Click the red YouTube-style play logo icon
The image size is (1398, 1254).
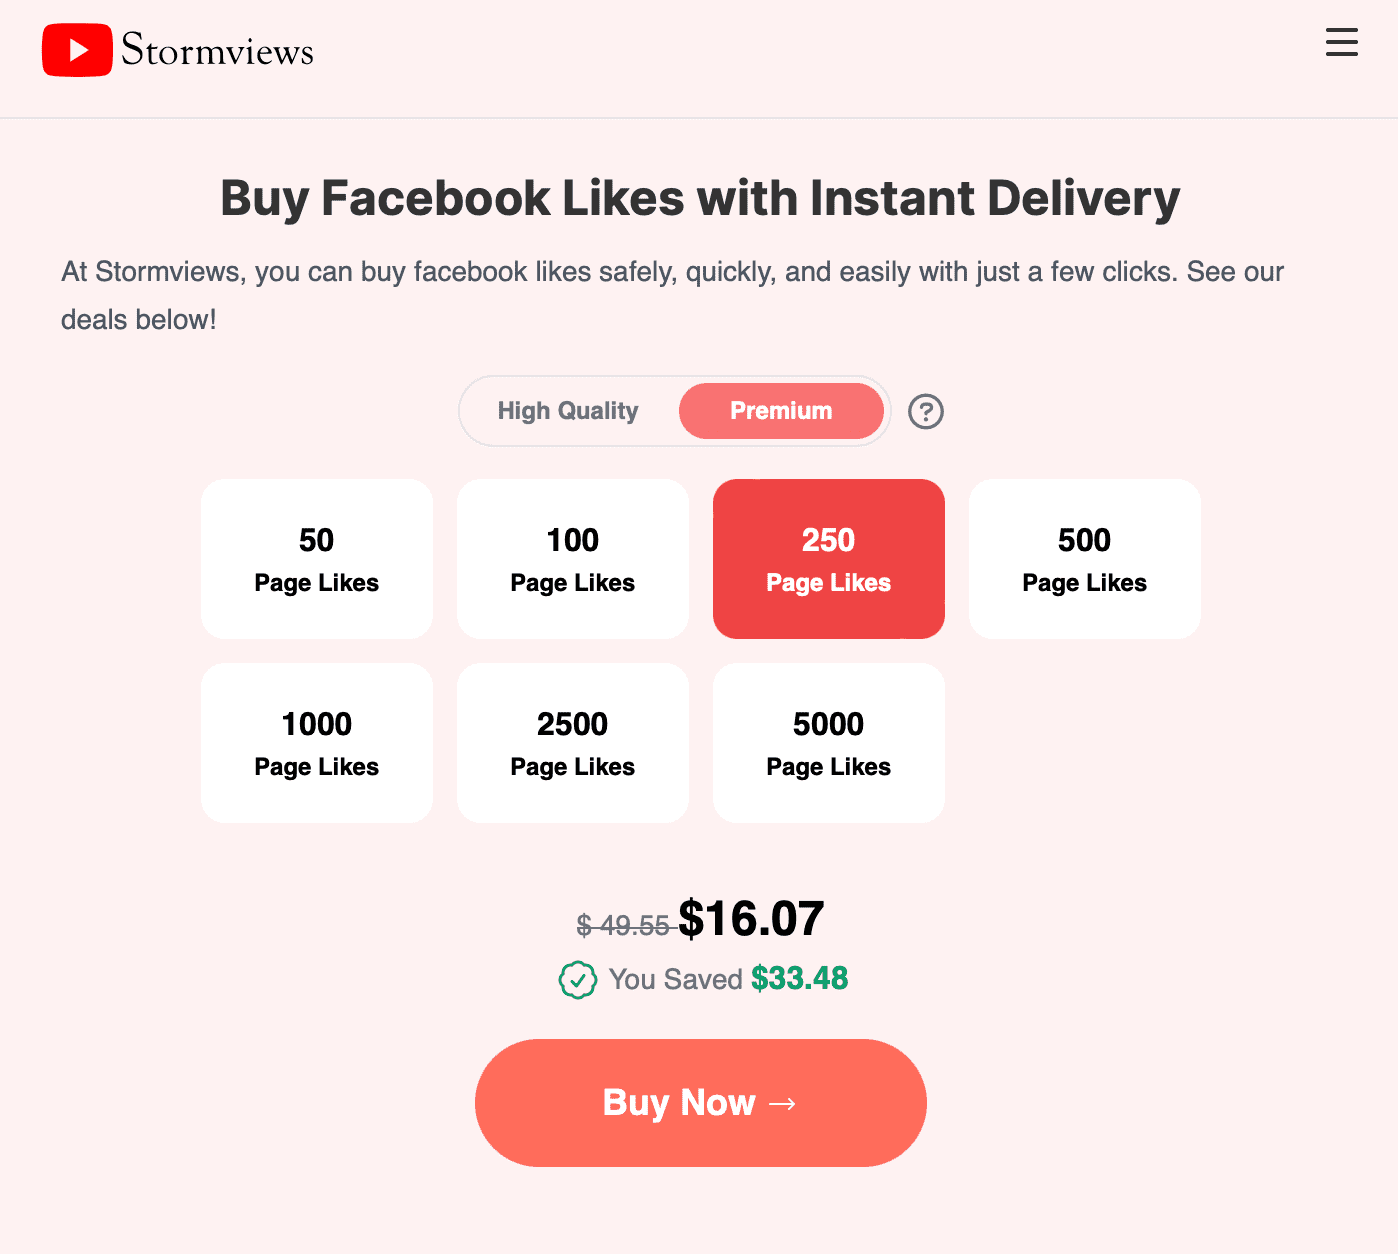tap(77, 50)
